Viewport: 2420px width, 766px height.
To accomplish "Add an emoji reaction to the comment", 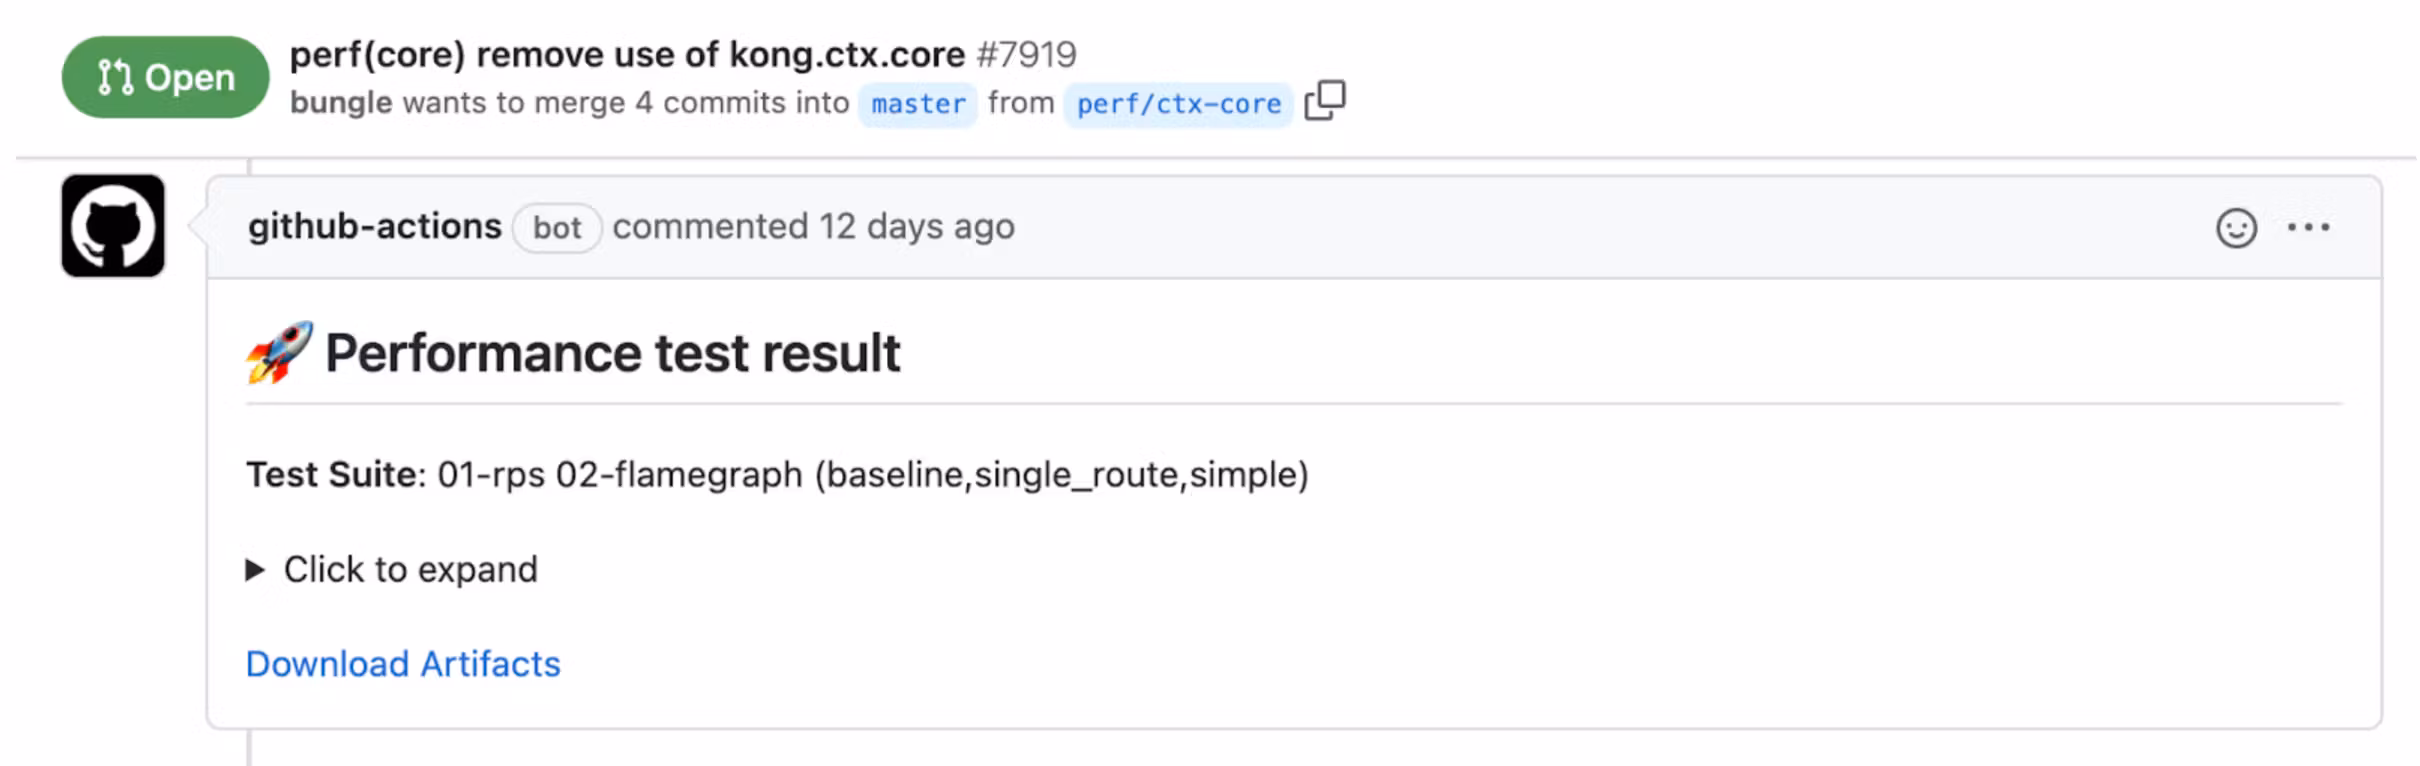I will point(2236,228).
